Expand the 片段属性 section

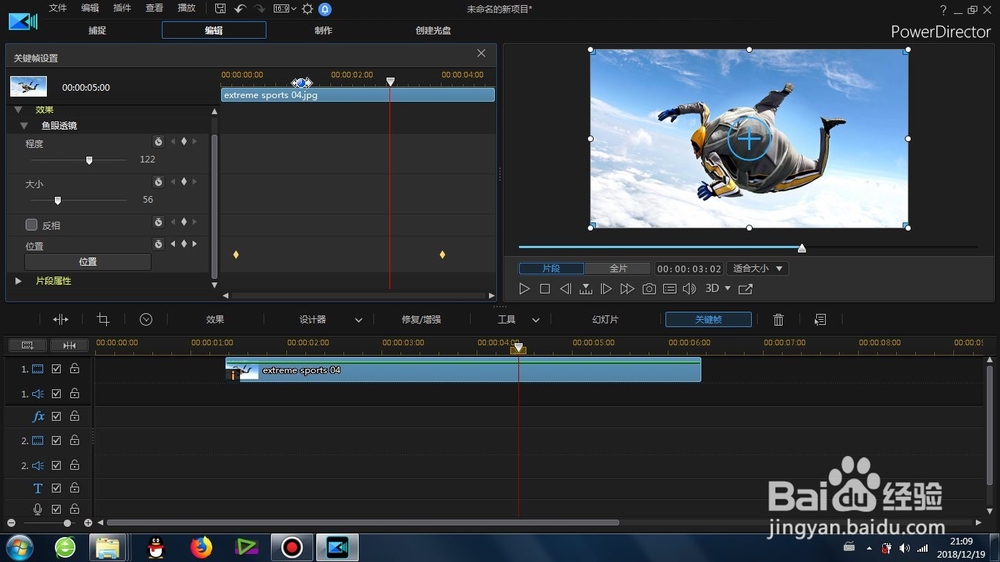click(x=18, y=281)
